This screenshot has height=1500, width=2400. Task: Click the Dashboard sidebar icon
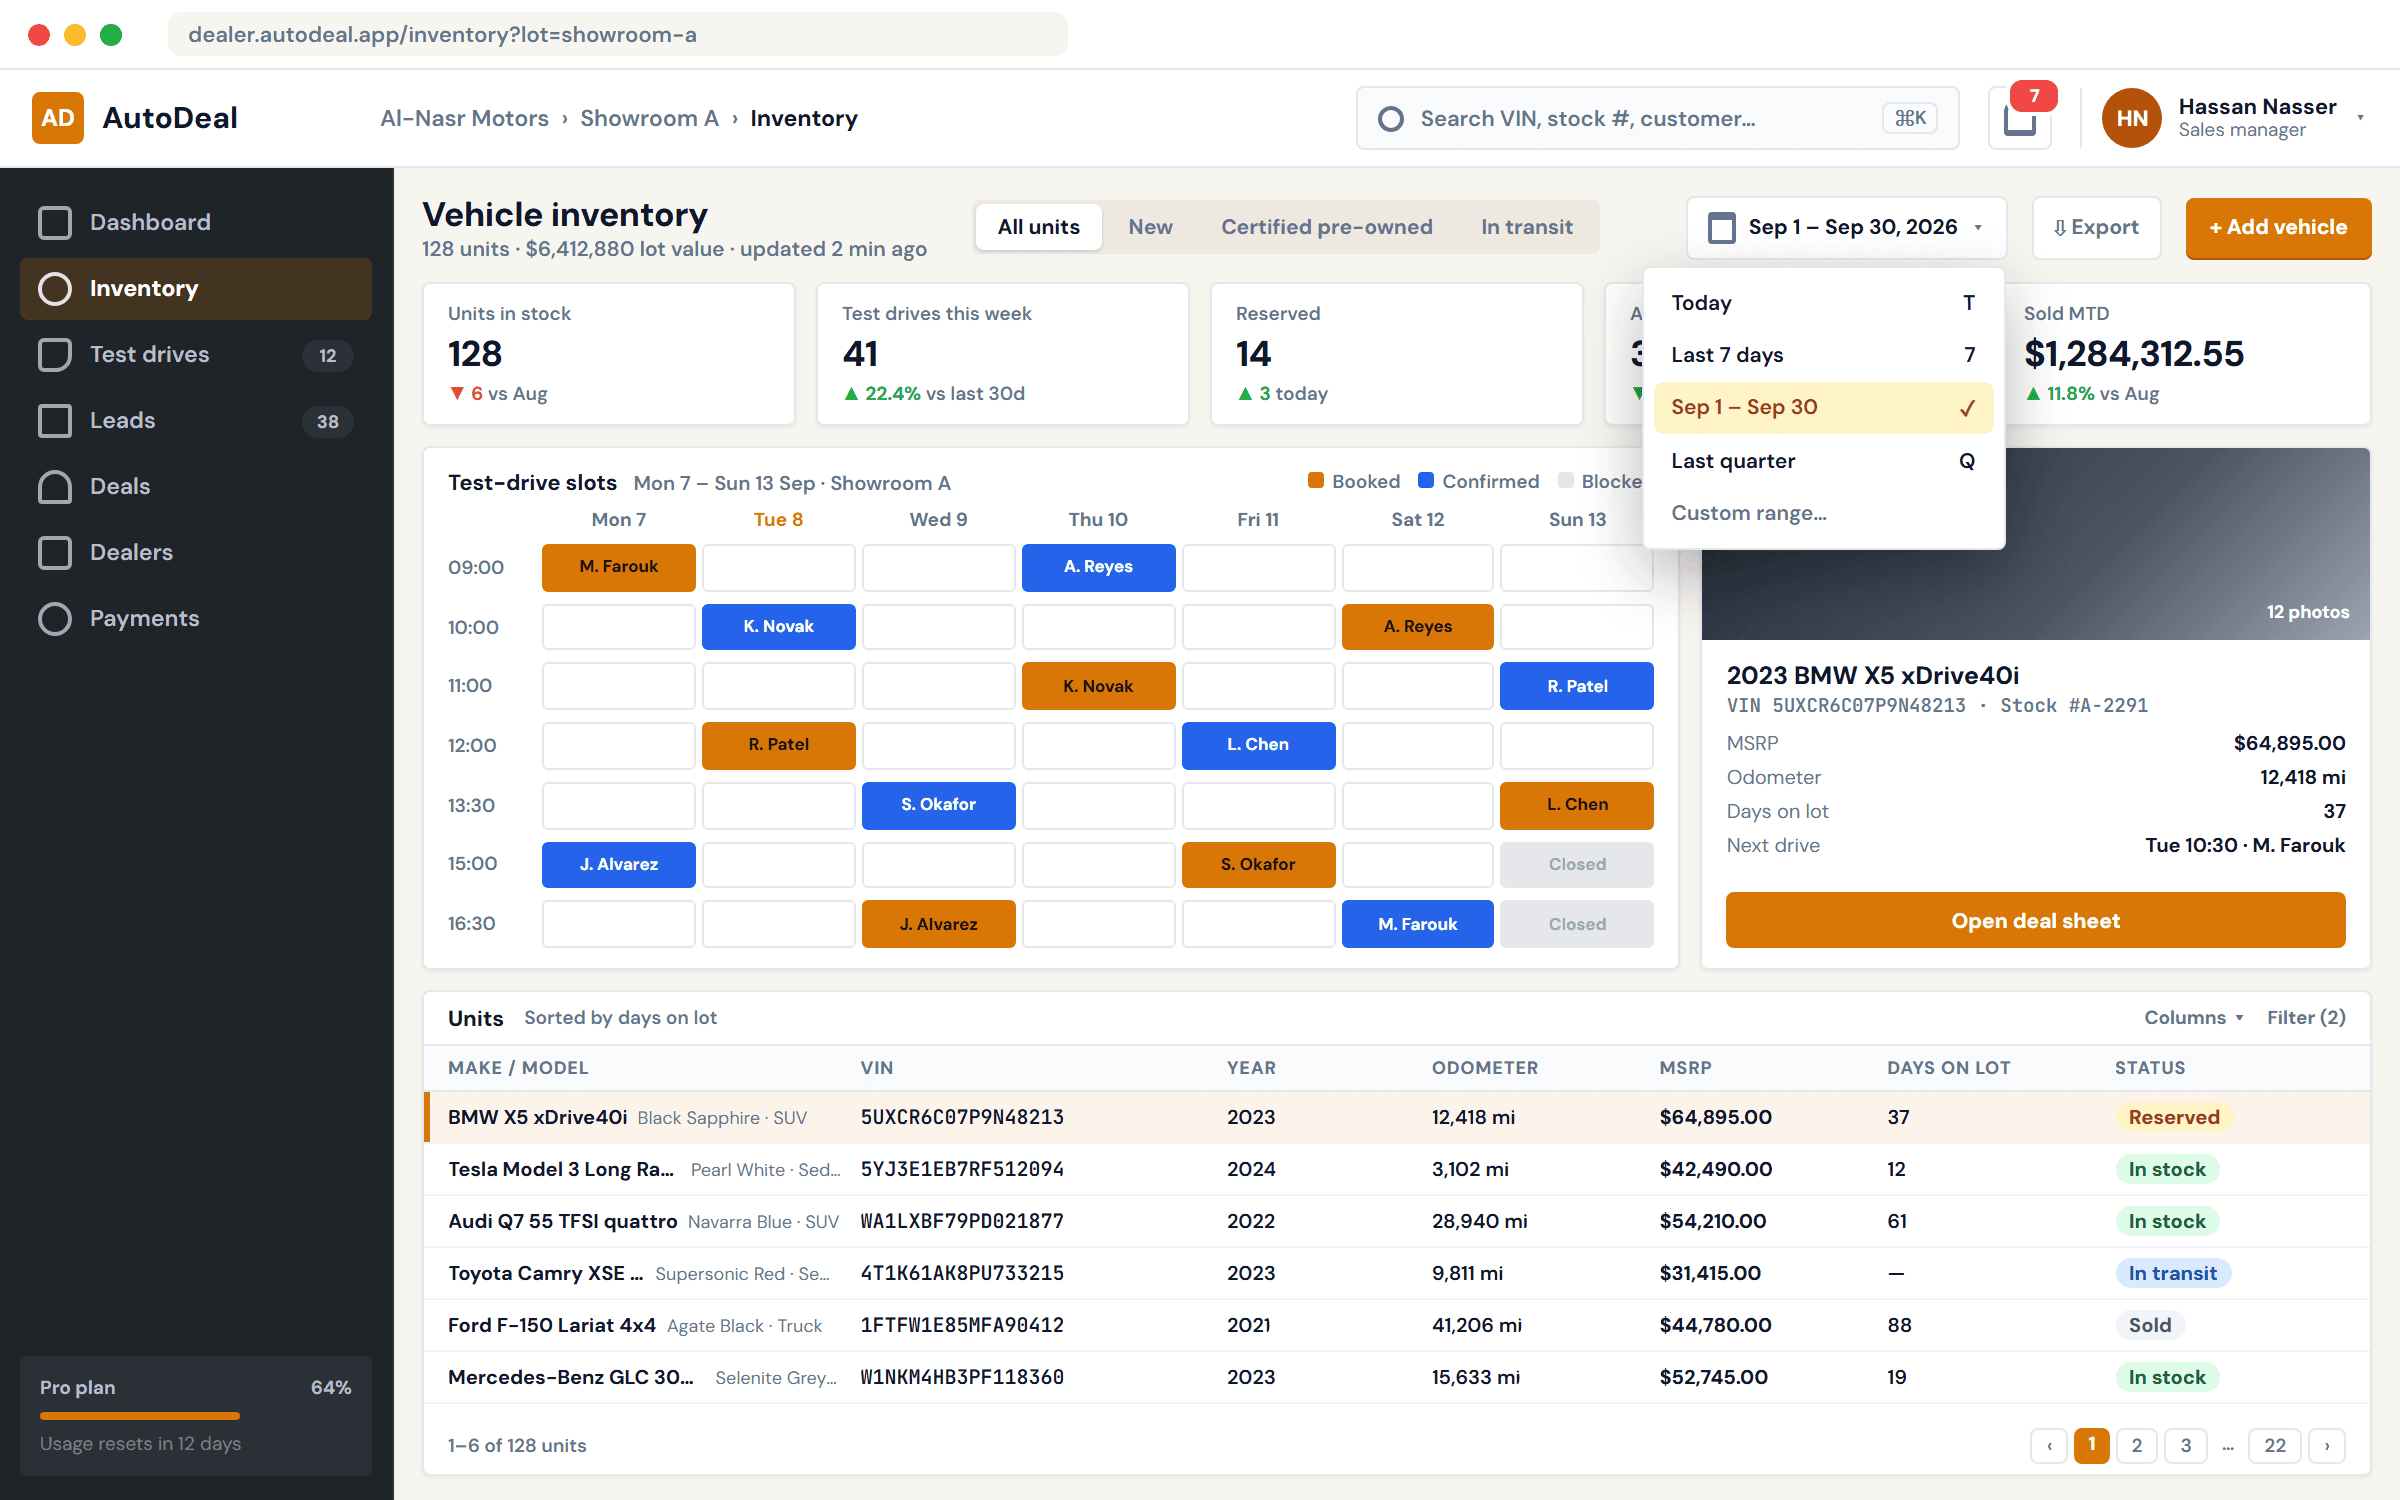point(55,222)
